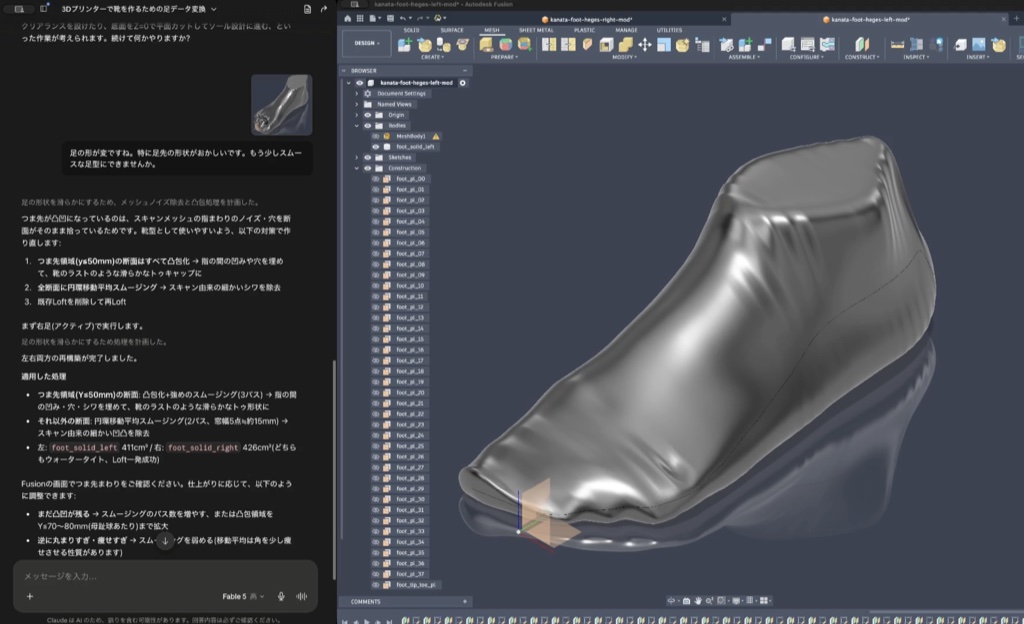Screen dimensions: 1024x624
Task: Collapse the Construction folder
Action: (357, 168)
